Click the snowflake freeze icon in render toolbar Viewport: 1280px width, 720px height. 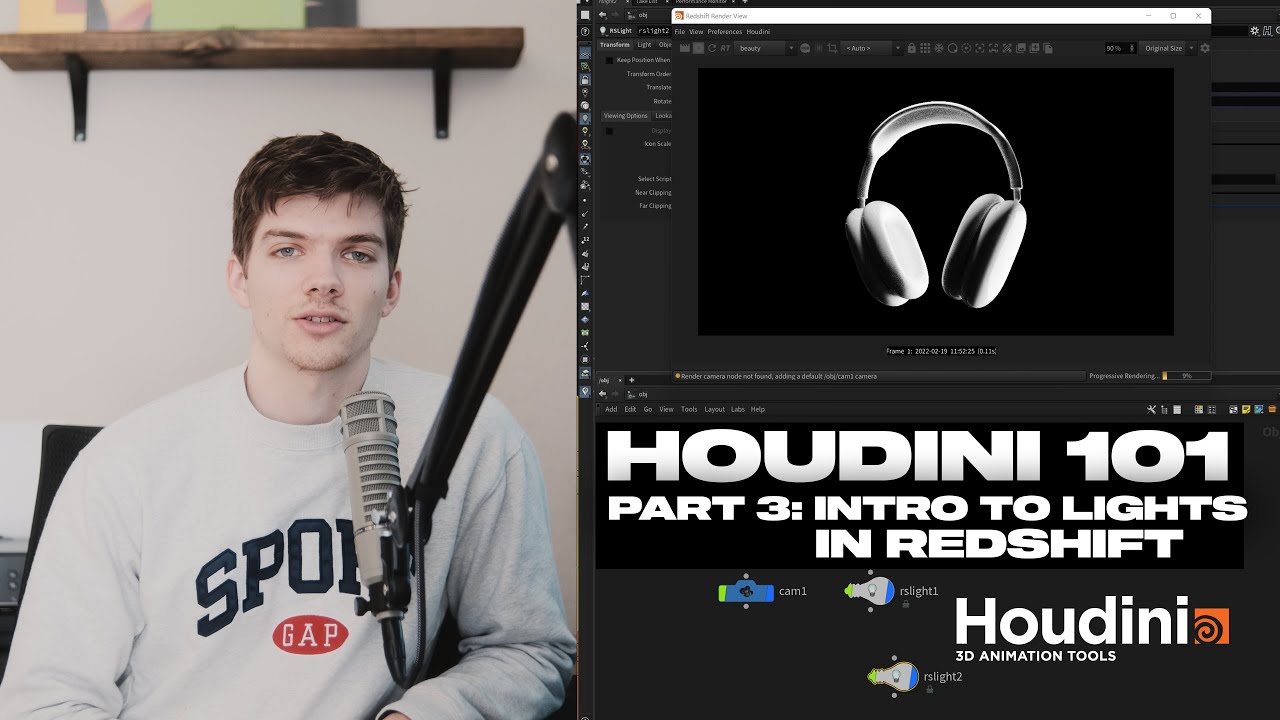[939, 48]
